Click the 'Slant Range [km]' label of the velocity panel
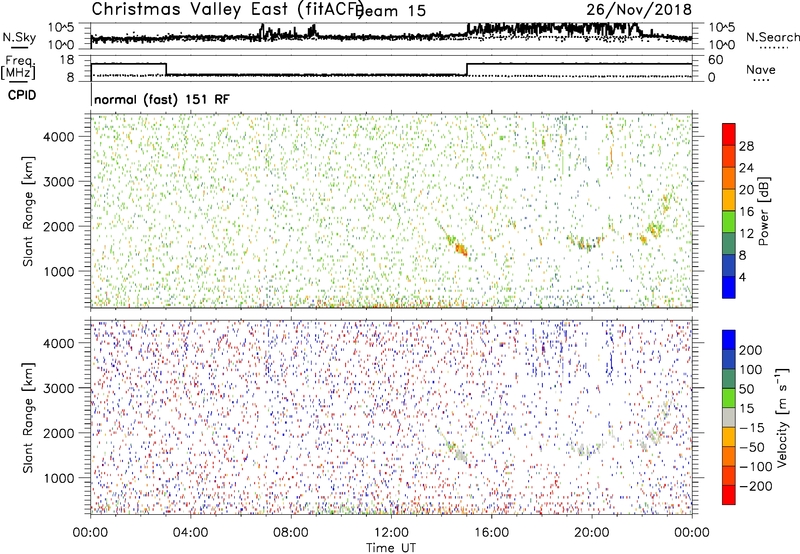Screen dimensions: 800x554 click(28, 418)
